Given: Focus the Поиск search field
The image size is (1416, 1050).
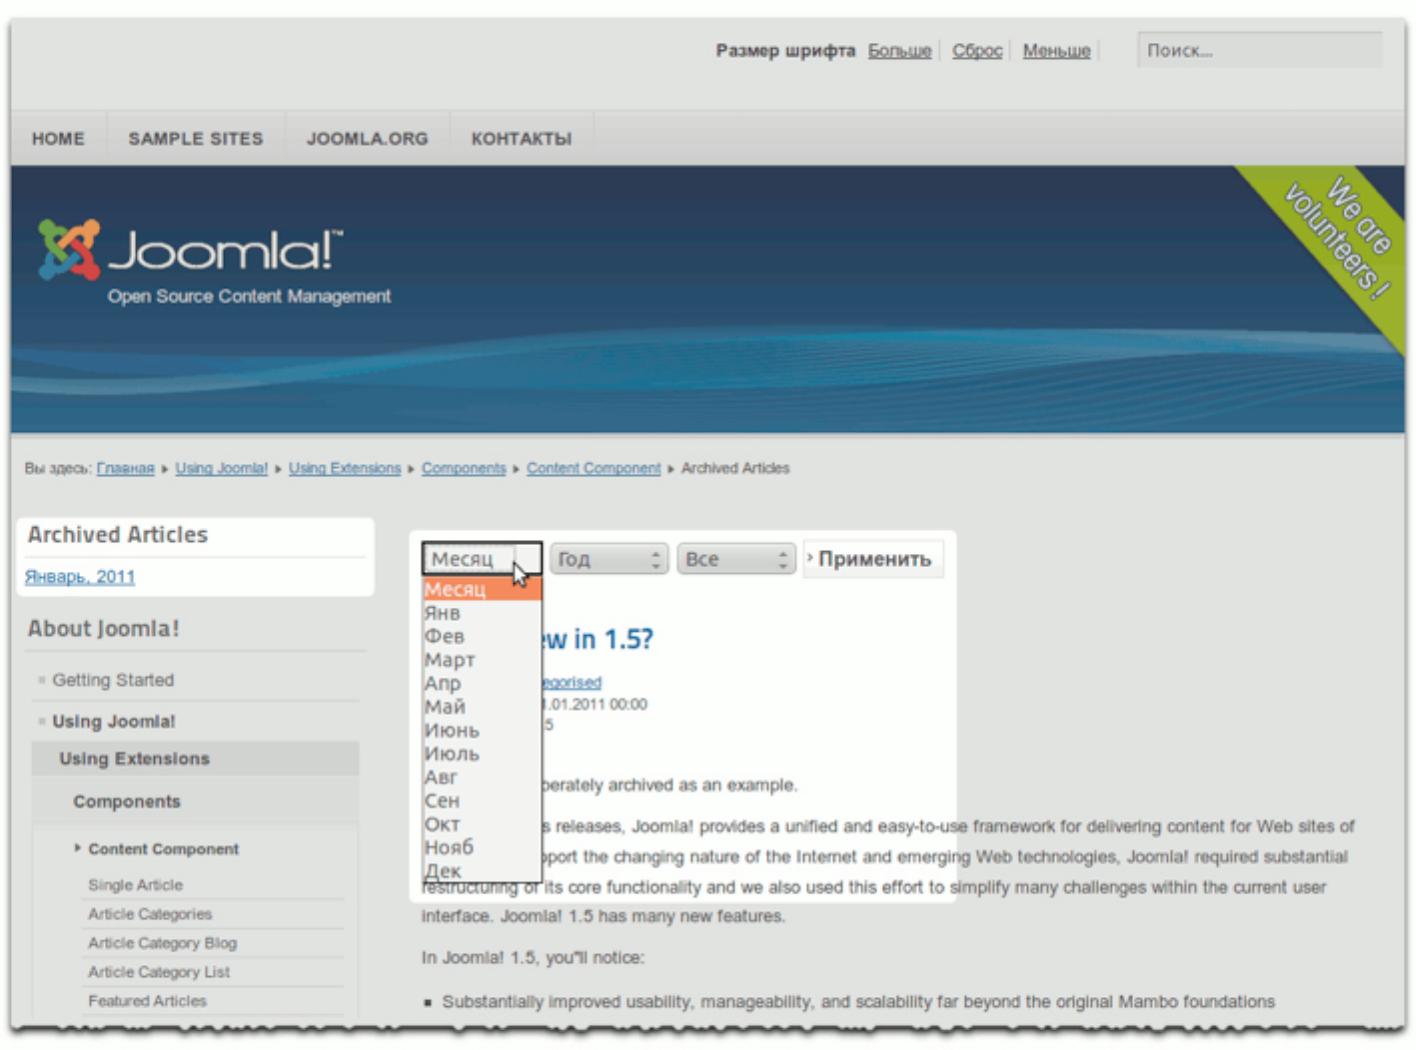Looking at the screenshot, I should point(1258,51).
